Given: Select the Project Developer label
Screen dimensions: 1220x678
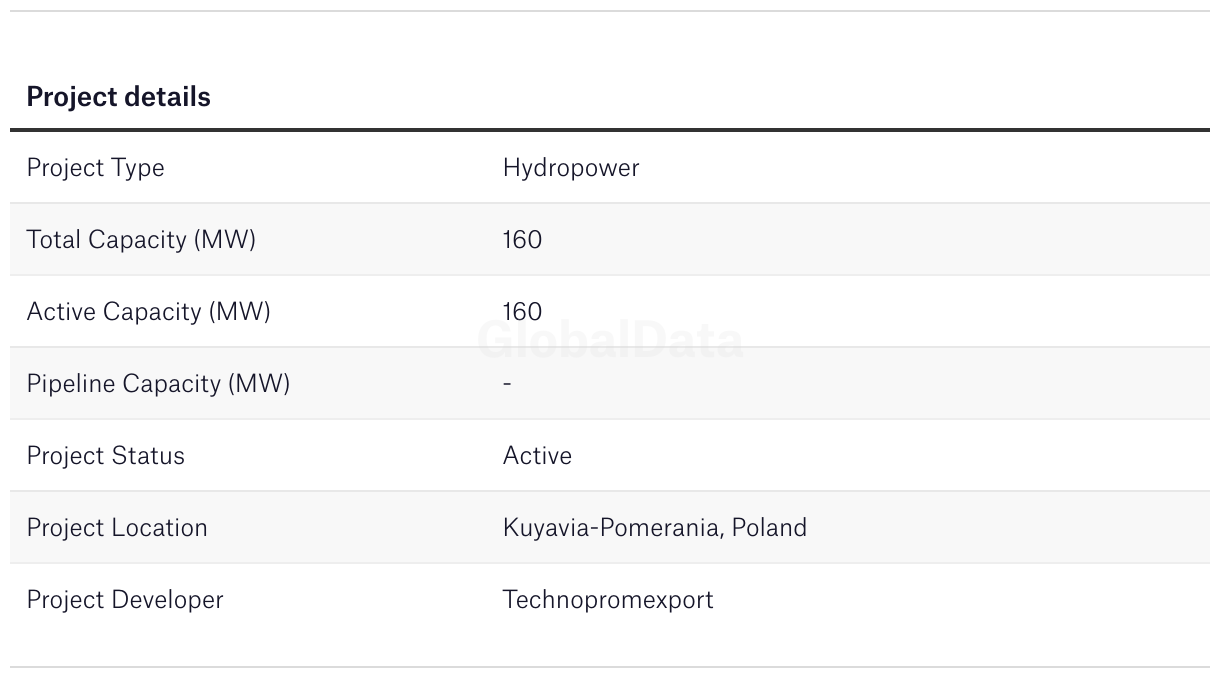Looking at the screenshot, I should [x=125, y=600].
